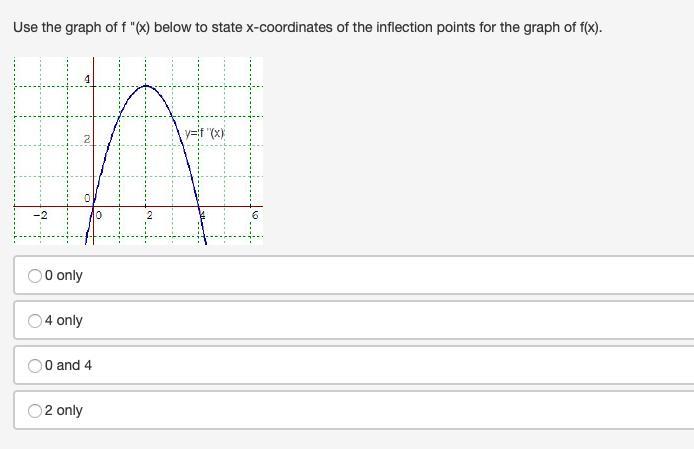Screen dimensions: 694x449
Task: Click the x-axis label "2" below the axis
Action: point(150,215)
